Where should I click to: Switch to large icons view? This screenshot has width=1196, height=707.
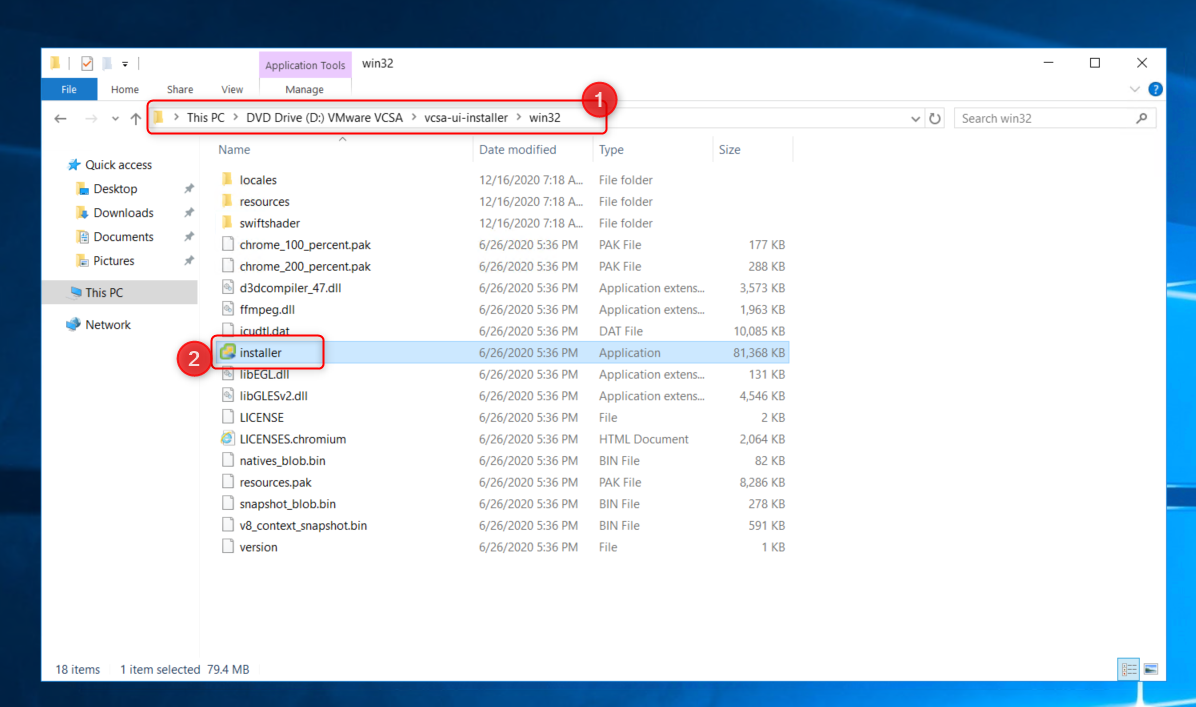point(1150,669)
